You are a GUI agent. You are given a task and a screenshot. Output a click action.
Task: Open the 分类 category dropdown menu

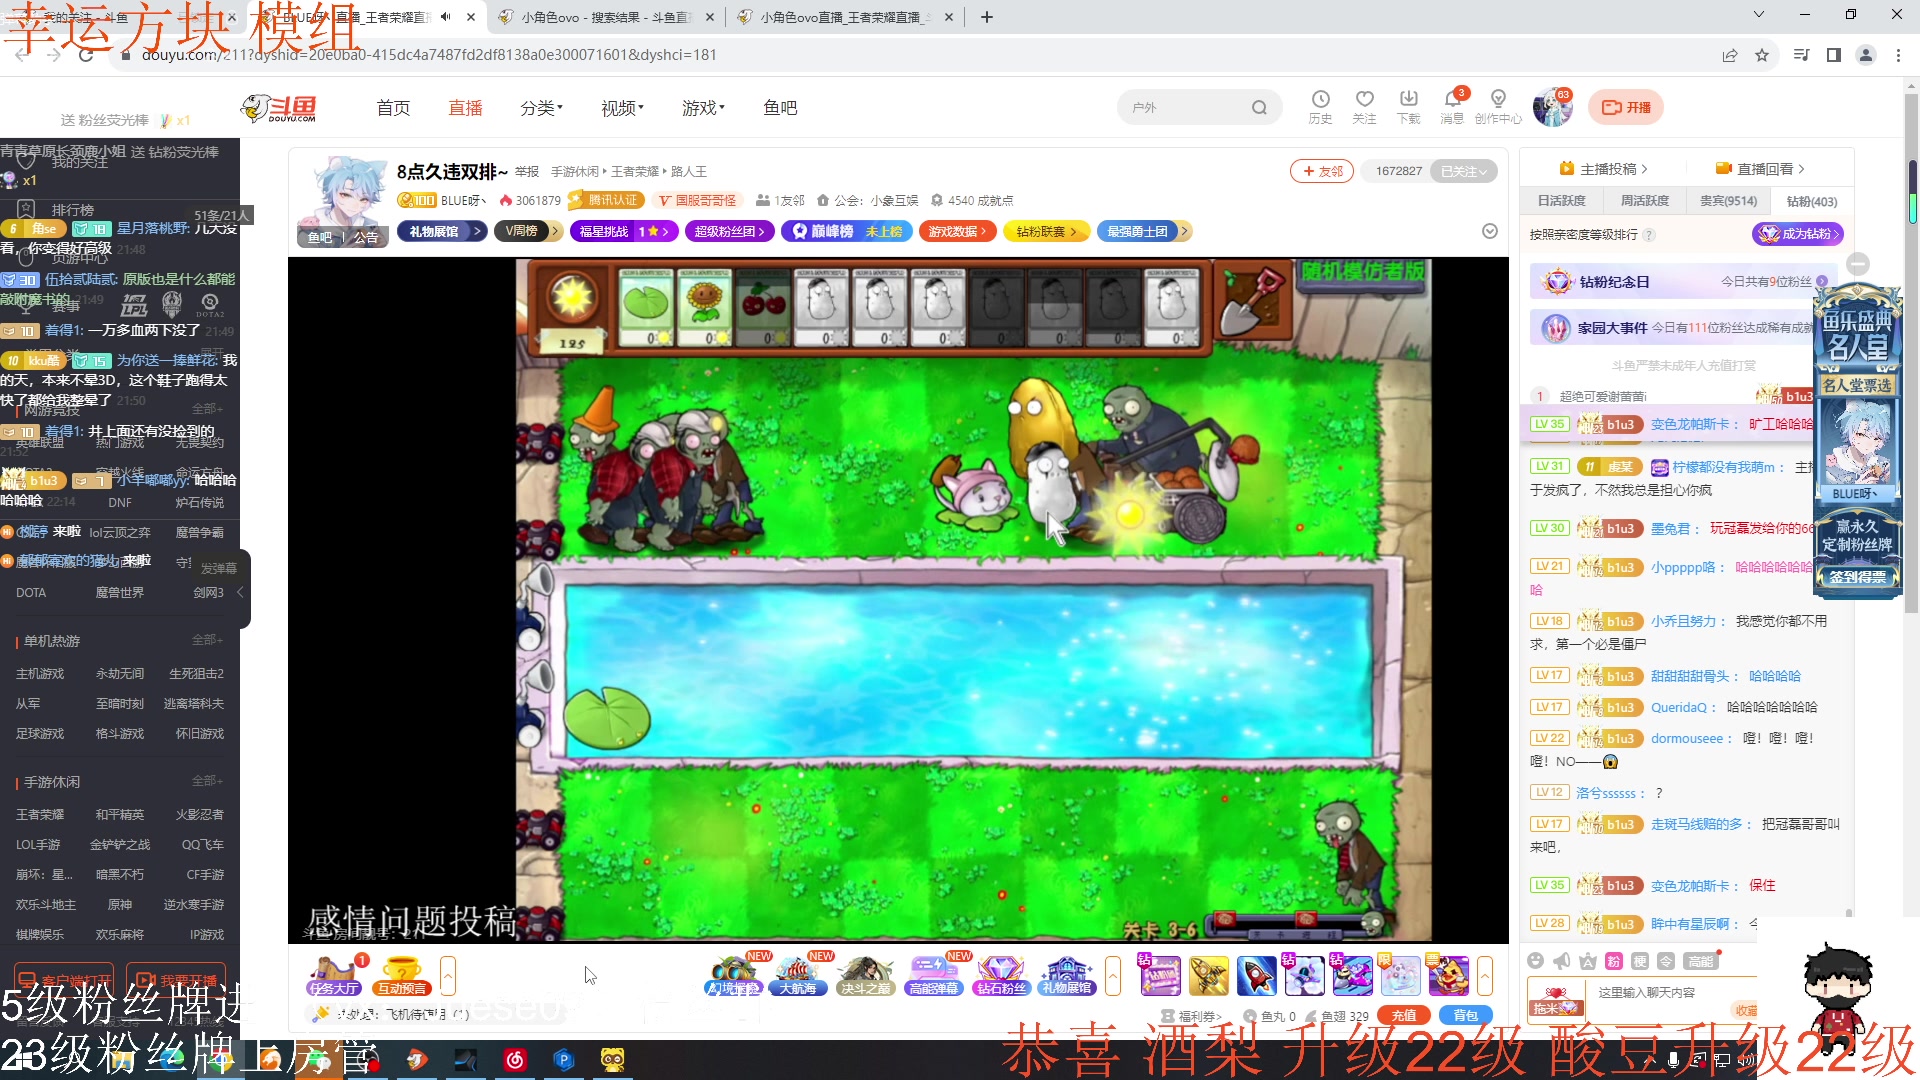click(x=541, y=108)
